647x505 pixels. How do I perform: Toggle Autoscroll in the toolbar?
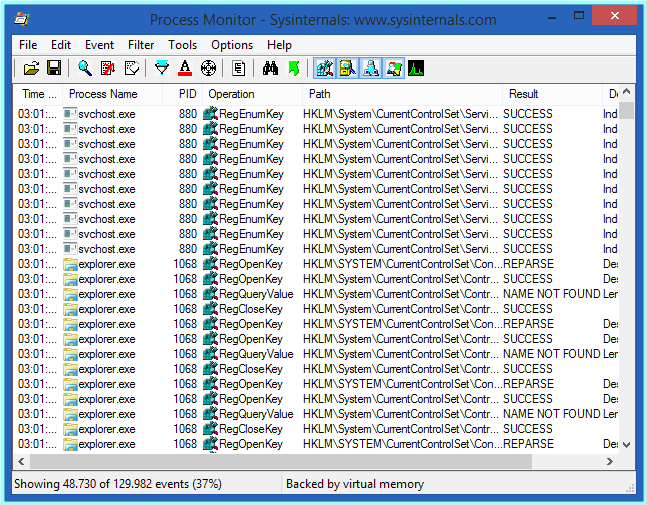click(108, 68)
